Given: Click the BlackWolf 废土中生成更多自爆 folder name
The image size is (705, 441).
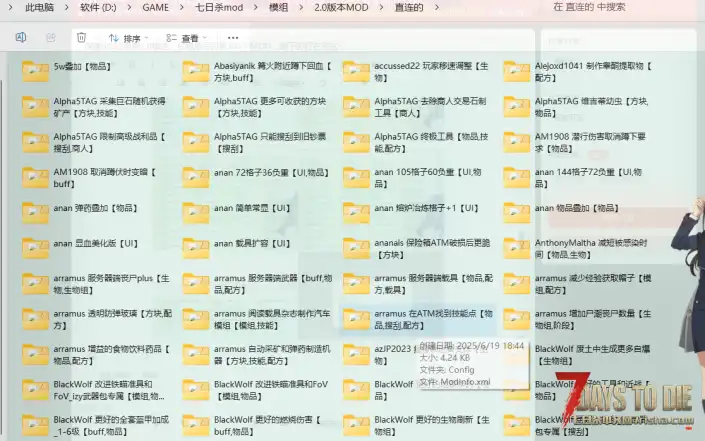Looking at the screenshot, I should click(592, 355).
